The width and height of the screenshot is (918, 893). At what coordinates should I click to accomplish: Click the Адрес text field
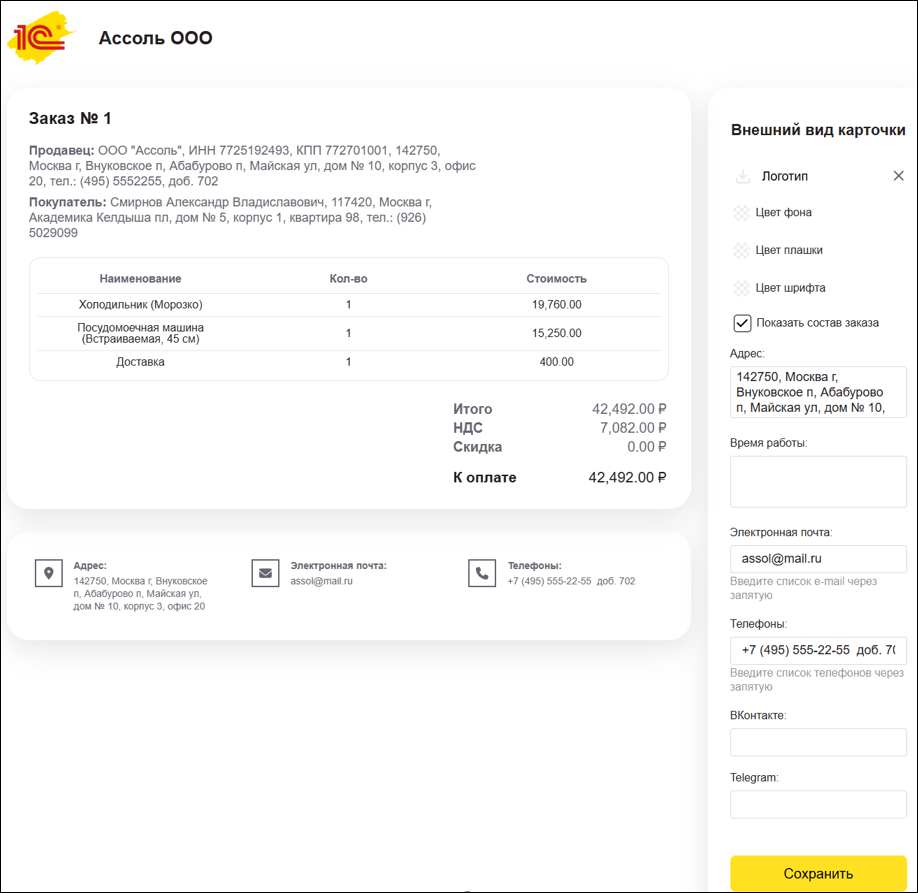[818, 392]
